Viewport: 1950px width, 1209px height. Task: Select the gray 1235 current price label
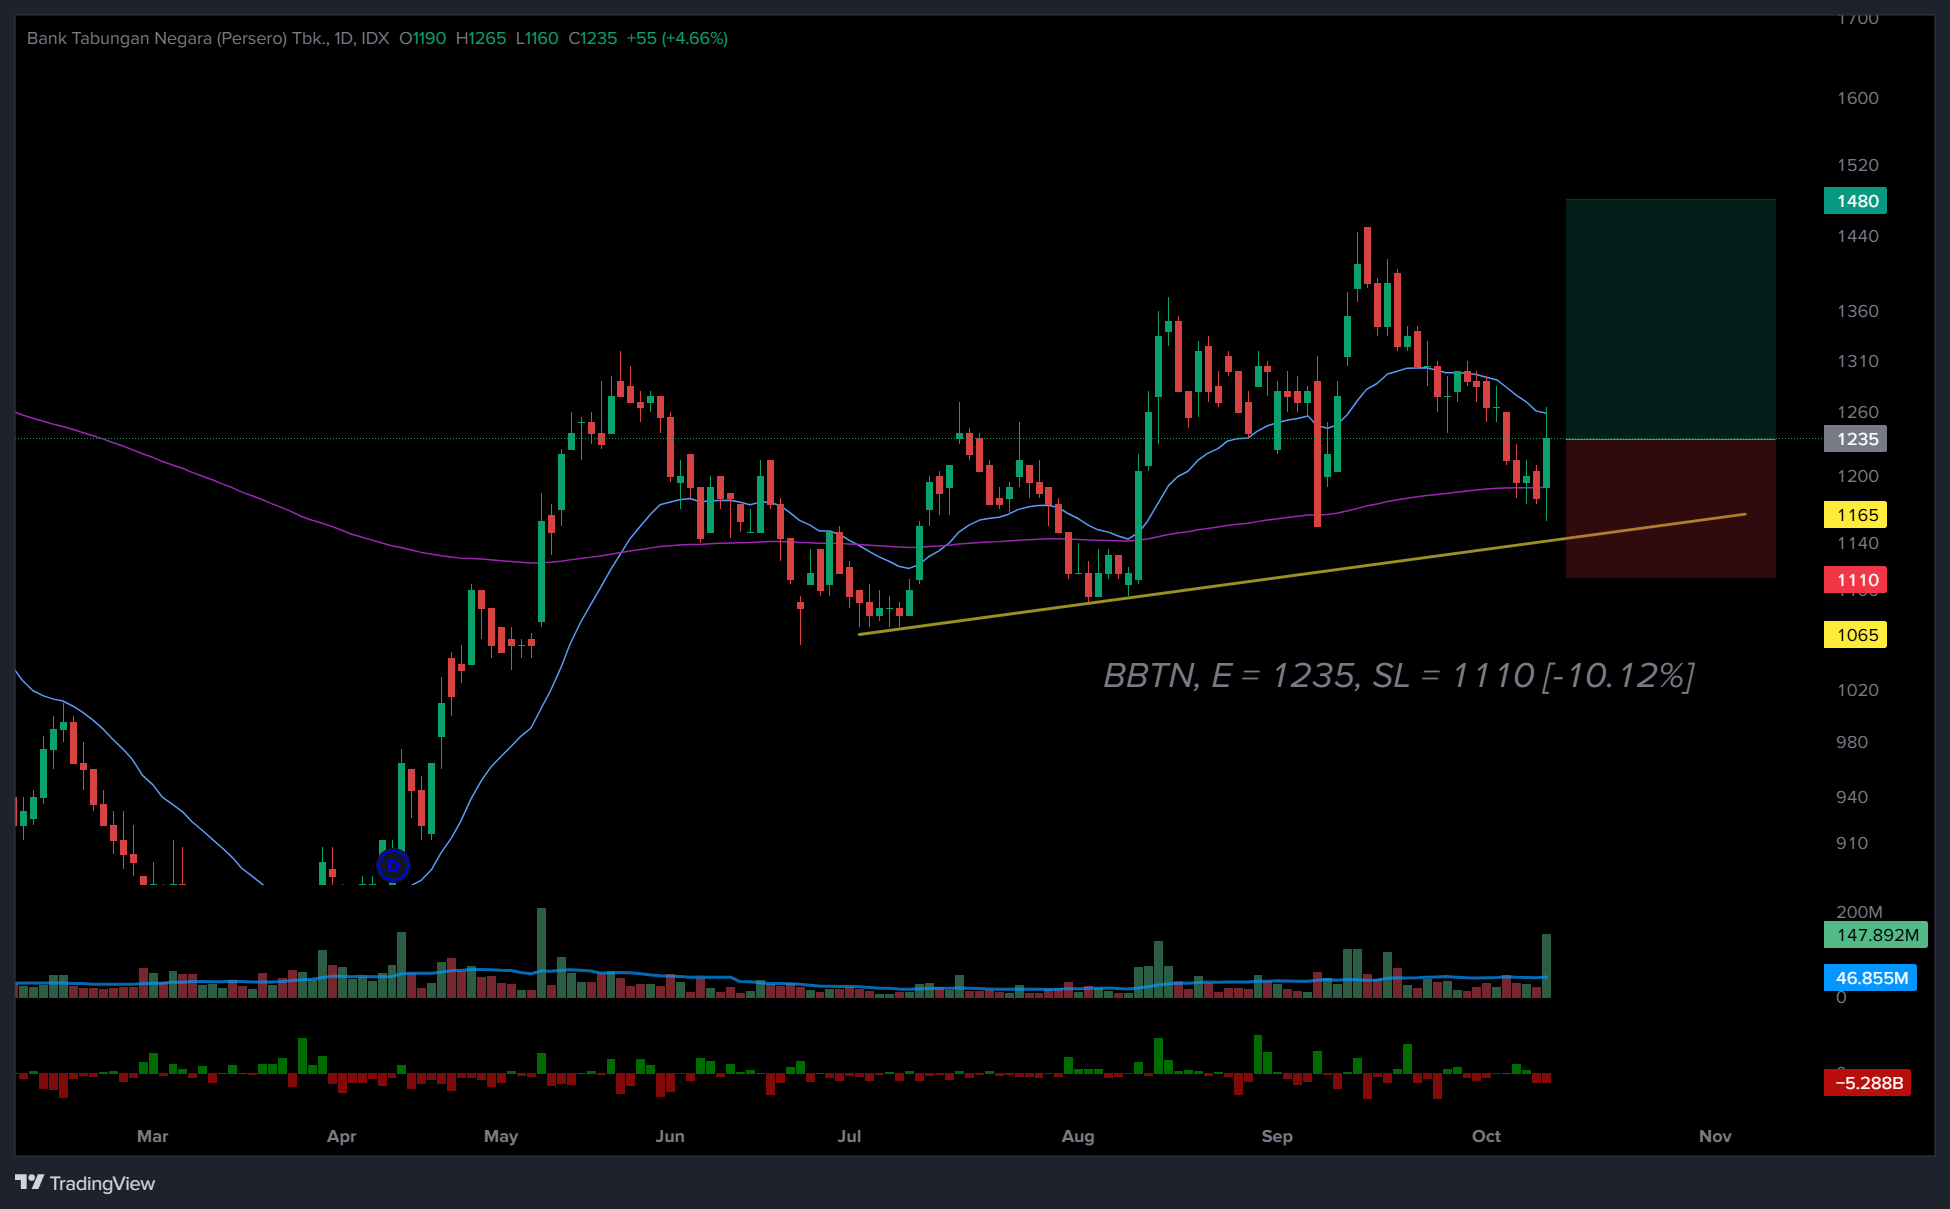[1856, 439]
